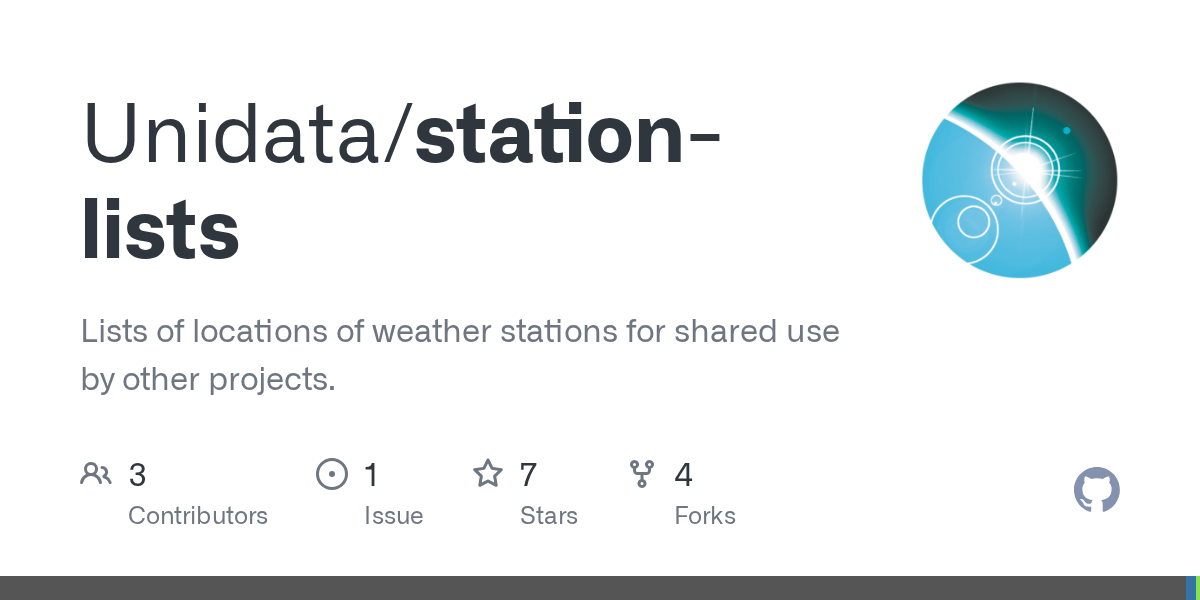Click the dark gray language bar segment
Viewport: 1200px width, 600px height.
click(x=590, y=588)
